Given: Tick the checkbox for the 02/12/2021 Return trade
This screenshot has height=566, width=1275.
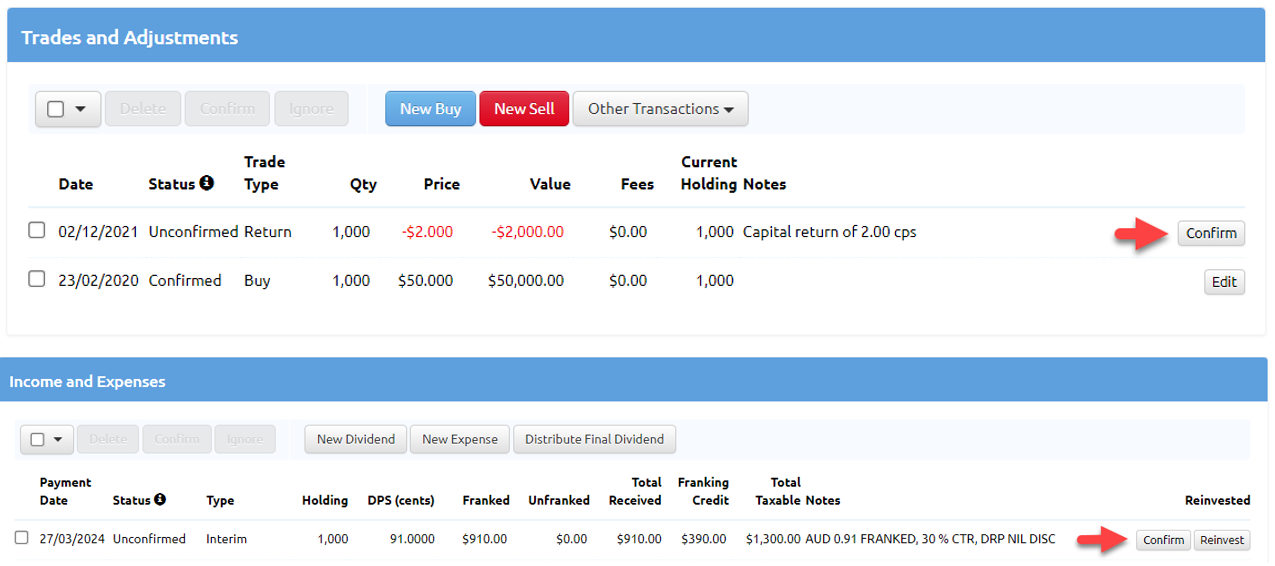Looking at the screenshot, I should pyautogui.click(x=37, y=231).
